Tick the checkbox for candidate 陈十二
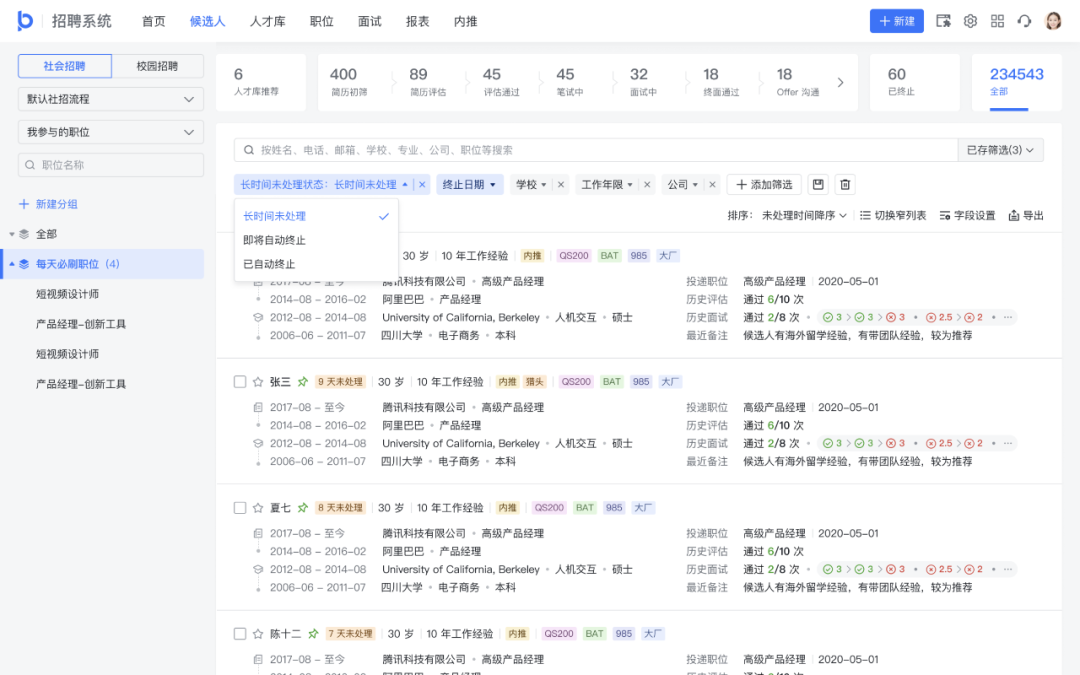This screenshot has width=1080, height=675. point(240,634)
